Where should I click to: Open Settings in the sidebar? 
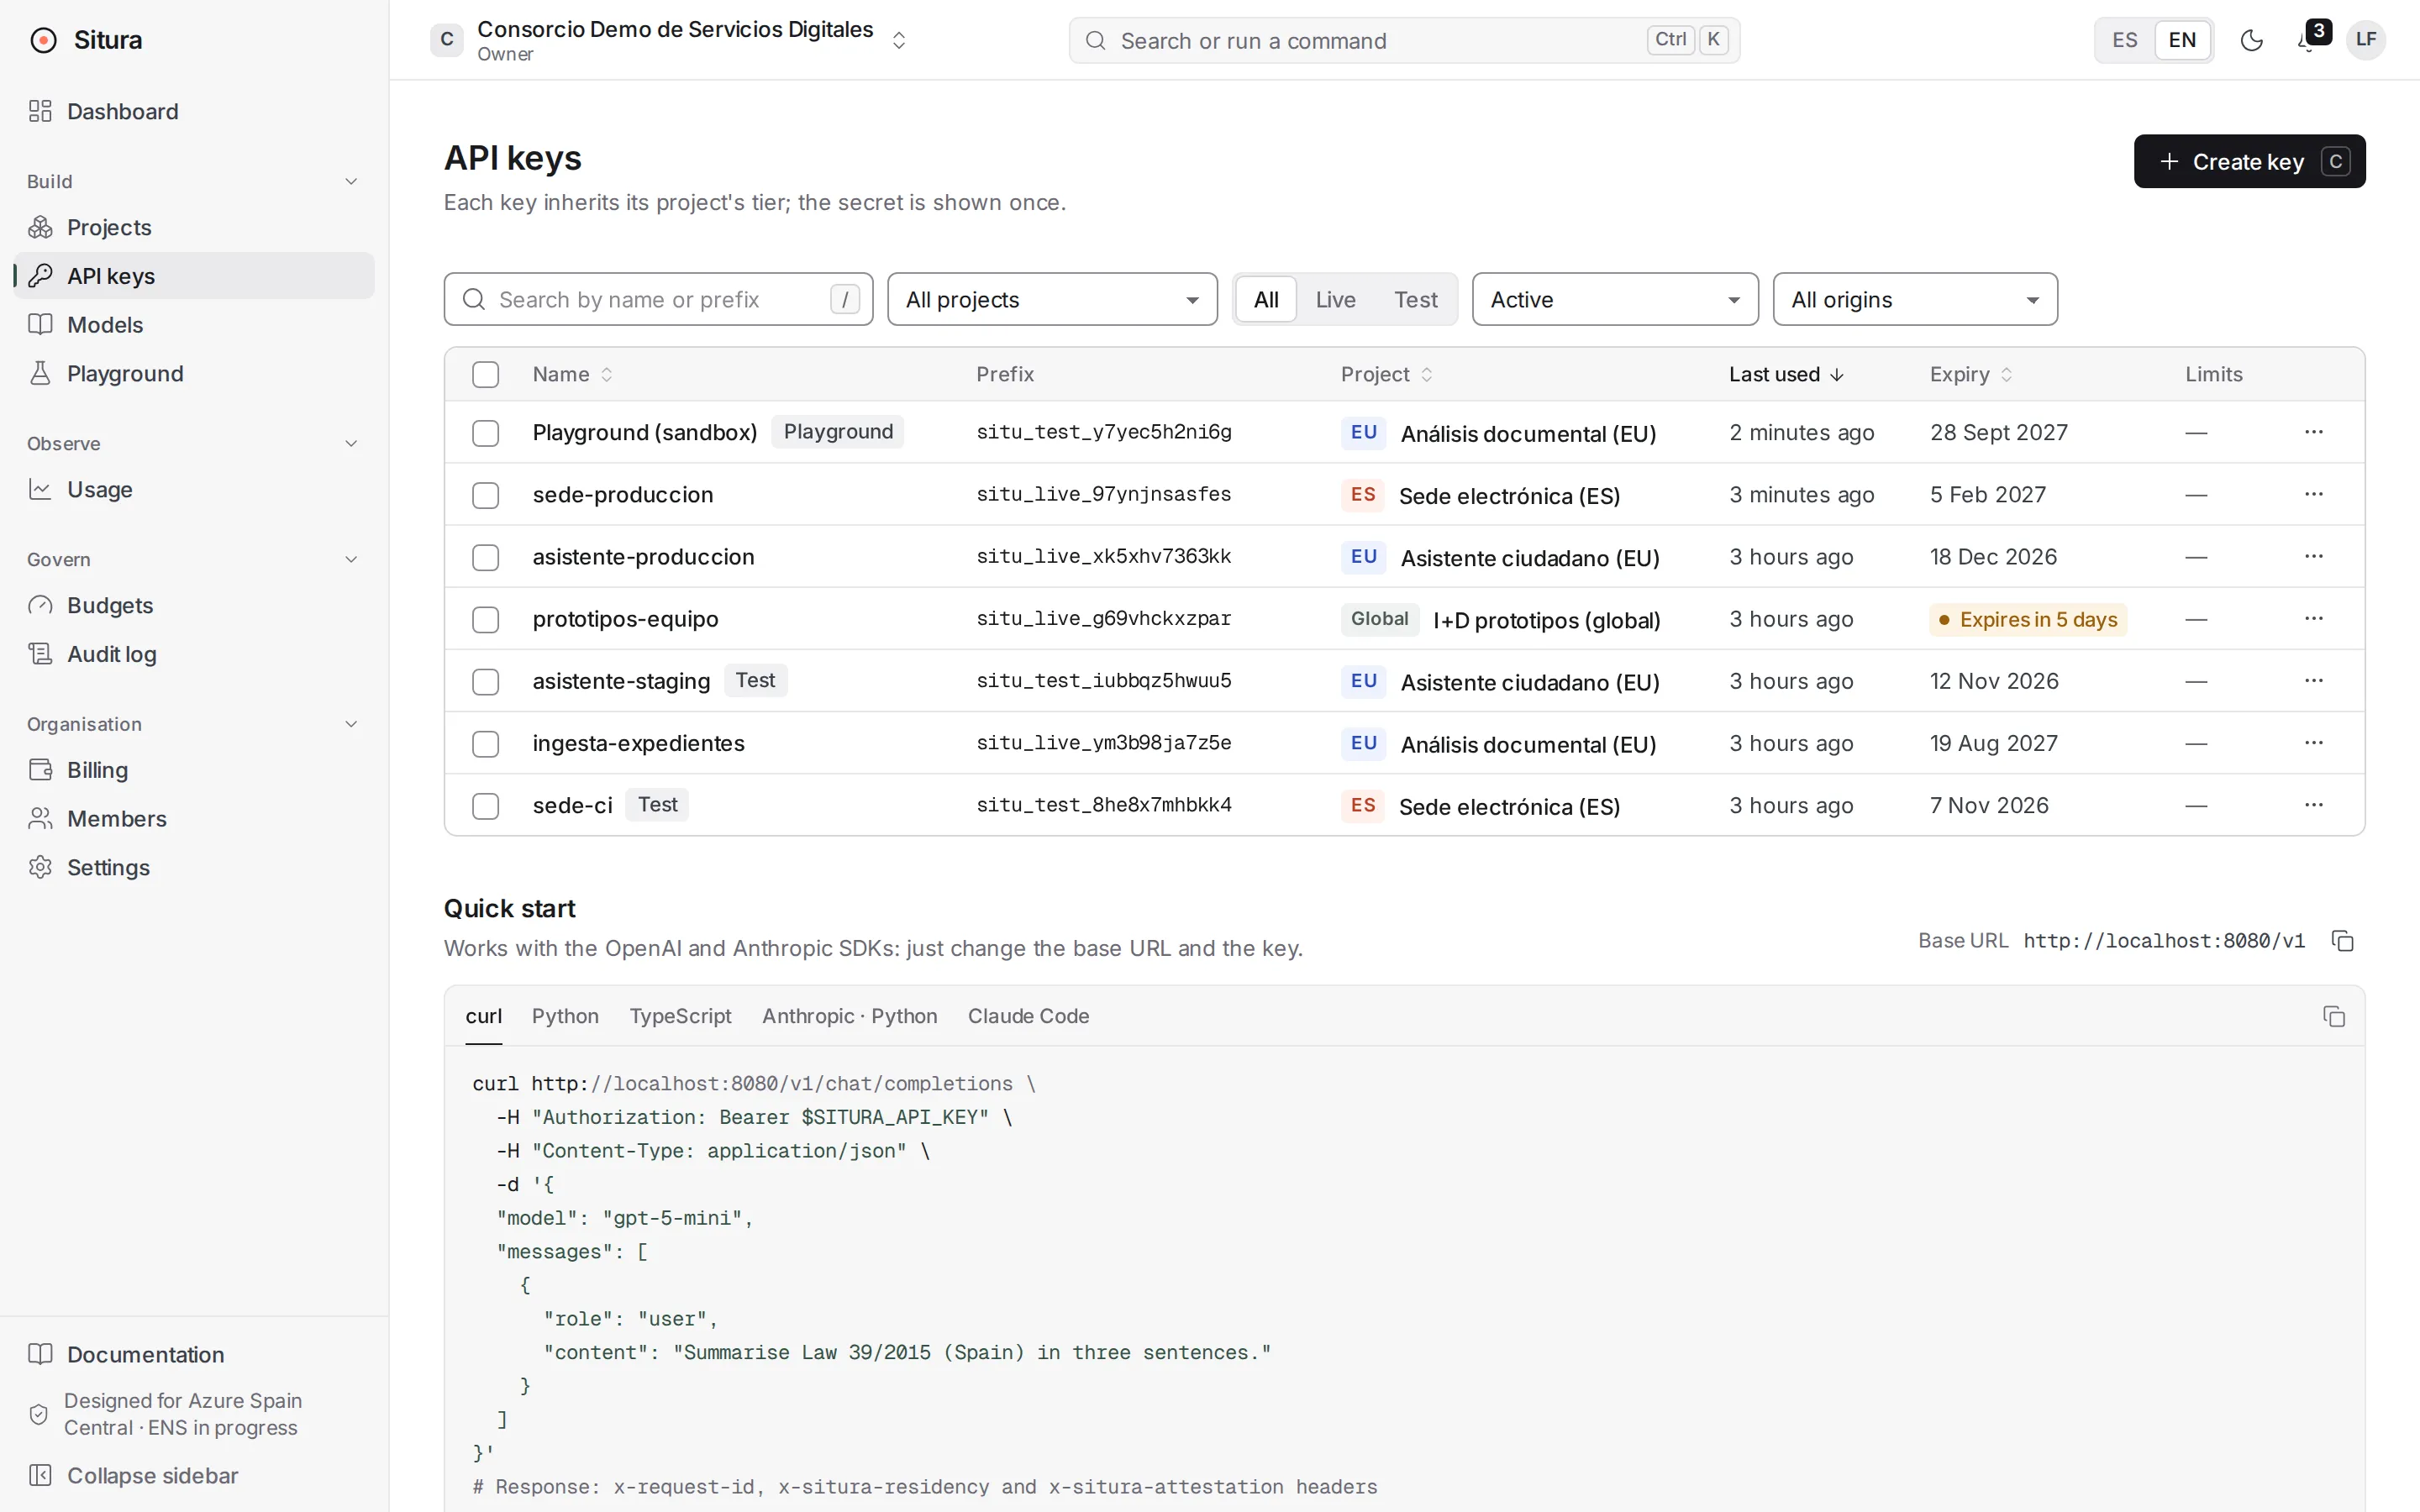(x=194, y=867)
